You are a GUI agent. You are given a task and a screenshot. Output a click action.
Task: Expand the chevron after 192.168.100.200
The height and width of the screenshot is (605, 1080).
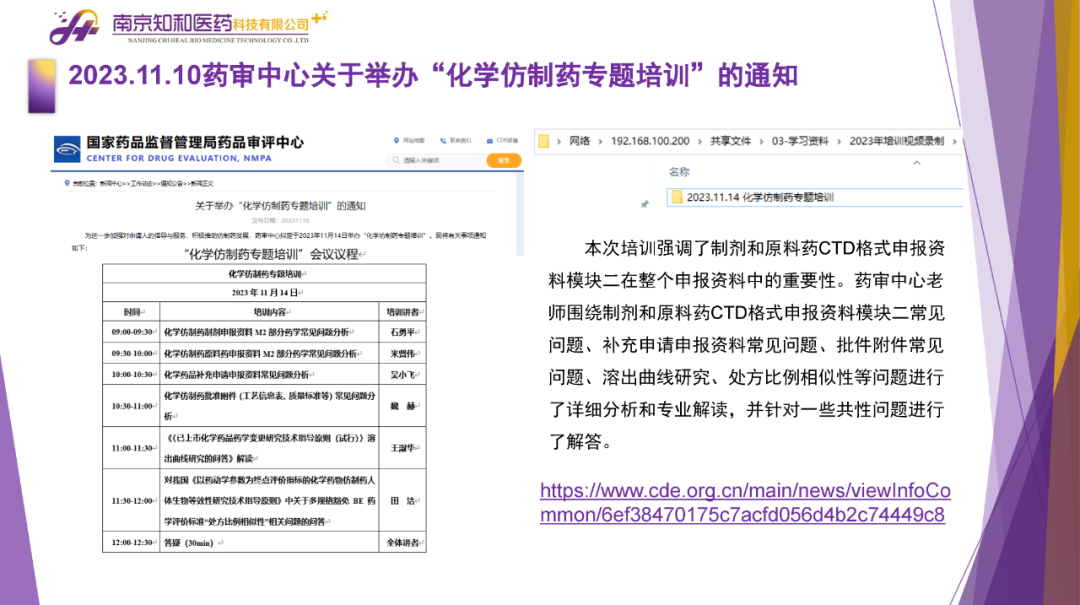point(699,141)
